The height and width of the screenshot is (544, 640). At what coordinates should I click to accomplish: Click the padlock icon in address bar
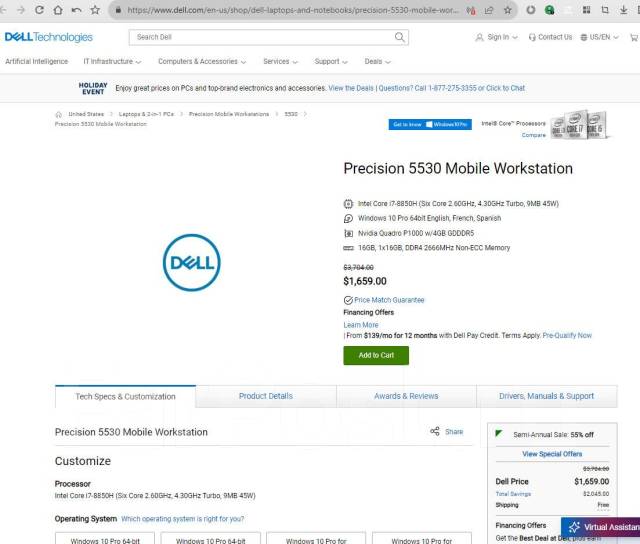click(x=118, y=10)
